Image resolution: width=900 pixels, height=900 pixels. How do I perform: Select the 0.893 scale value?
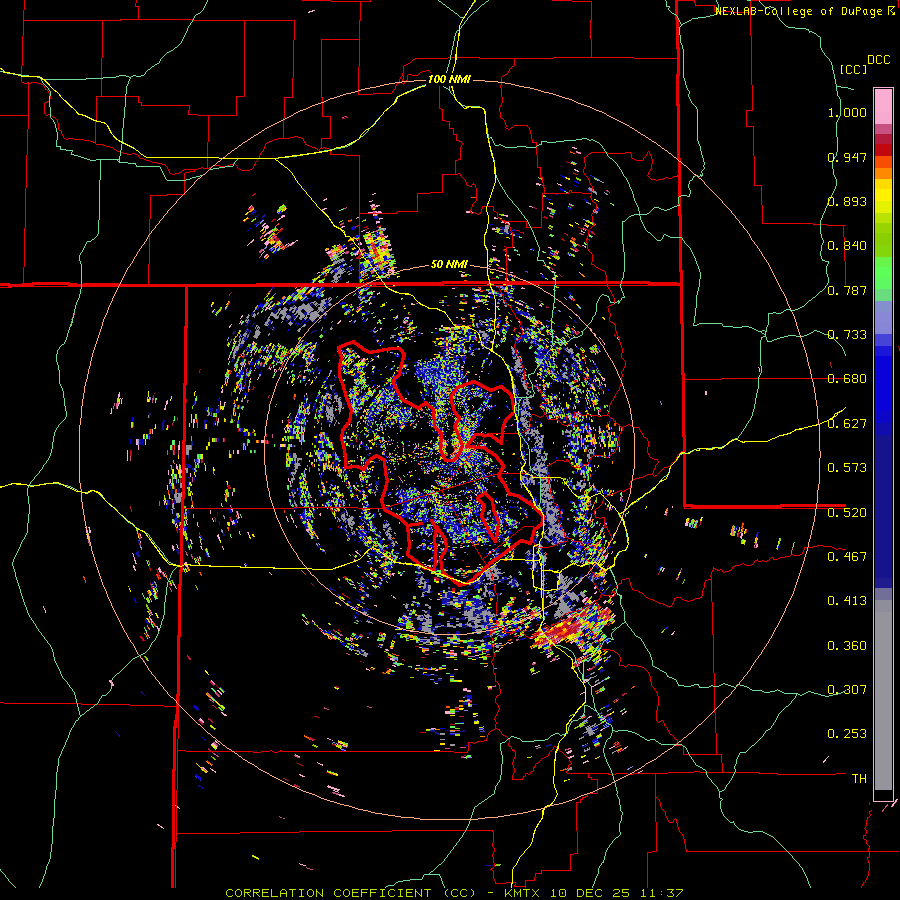[847, 201]
